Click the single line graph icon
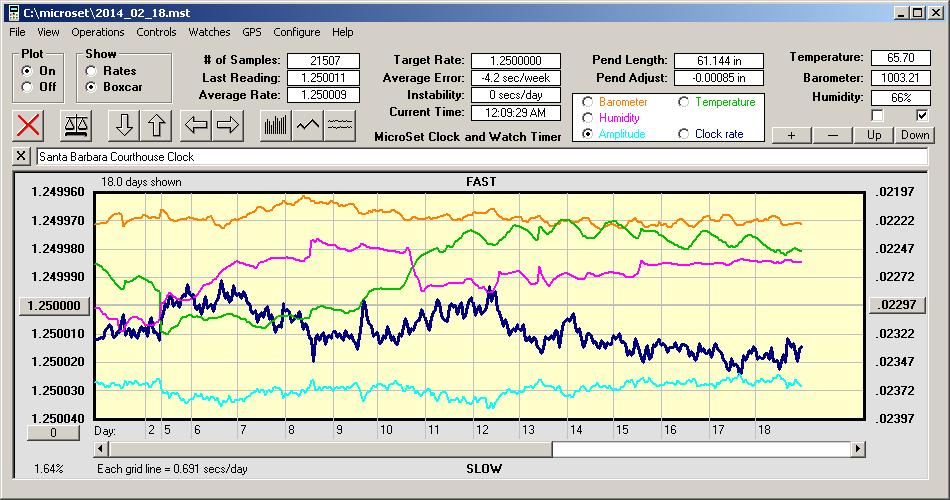The width and height of the screenshot is (950, 500). click(x=308, y=125)
